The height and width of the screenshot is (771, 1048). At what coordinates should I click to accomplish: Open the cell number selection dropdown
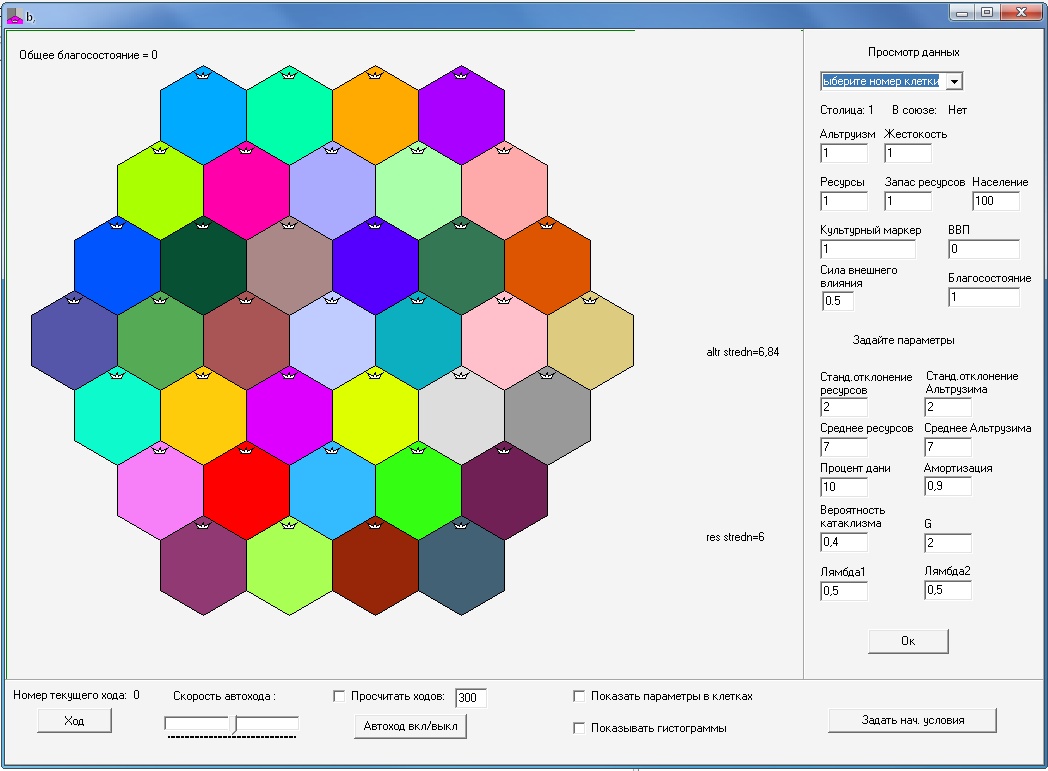(x=954, y=82)
